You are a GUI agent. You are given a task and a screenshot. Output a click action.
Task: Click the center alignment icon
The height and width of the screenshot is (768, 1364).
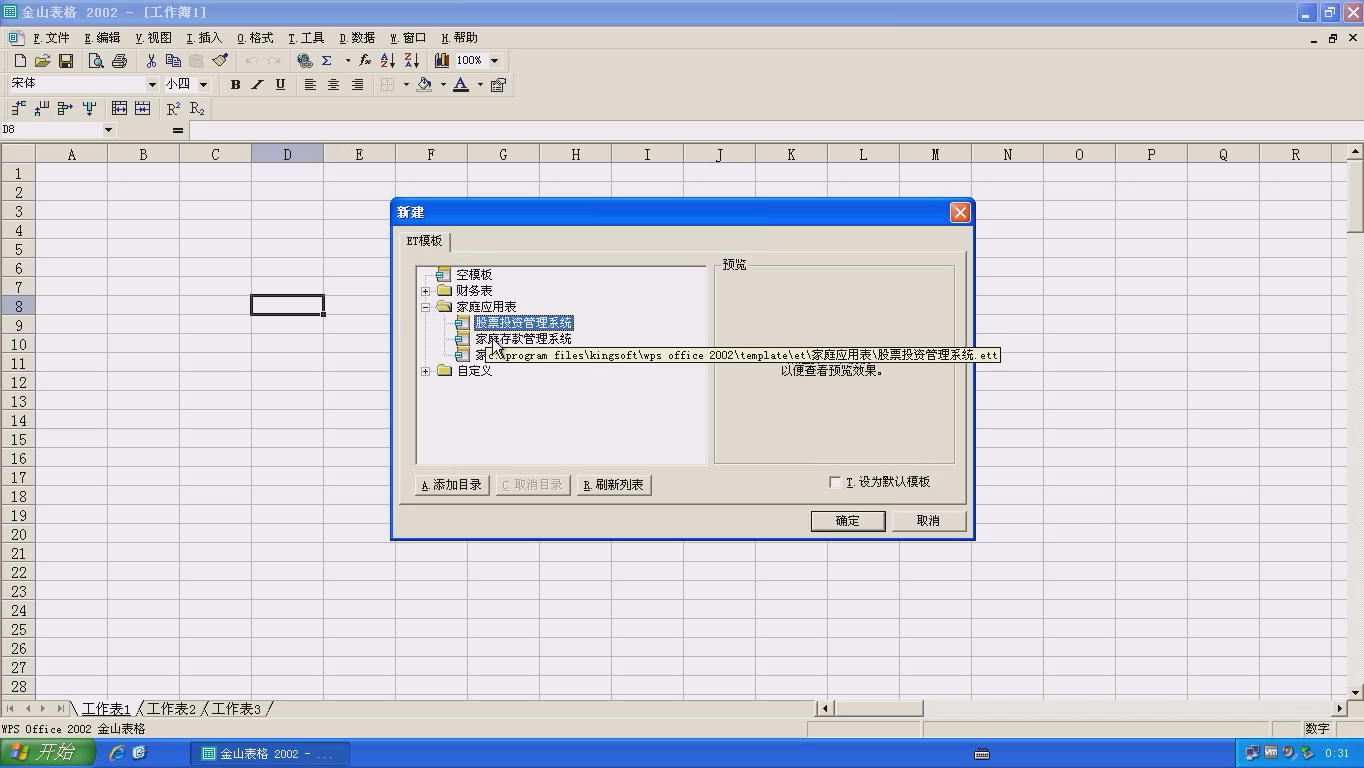(x=334, y=85)
